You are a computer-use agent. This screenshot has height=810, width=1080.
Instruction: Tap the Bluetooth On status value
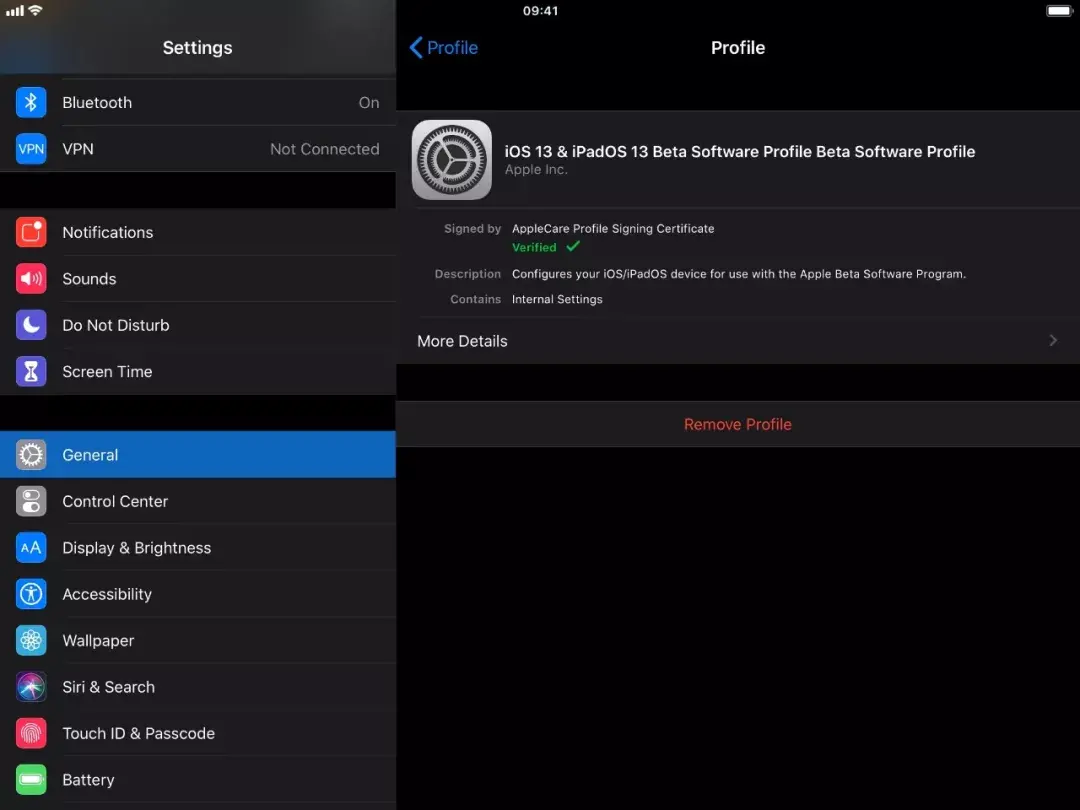click(x=369, y=103)
